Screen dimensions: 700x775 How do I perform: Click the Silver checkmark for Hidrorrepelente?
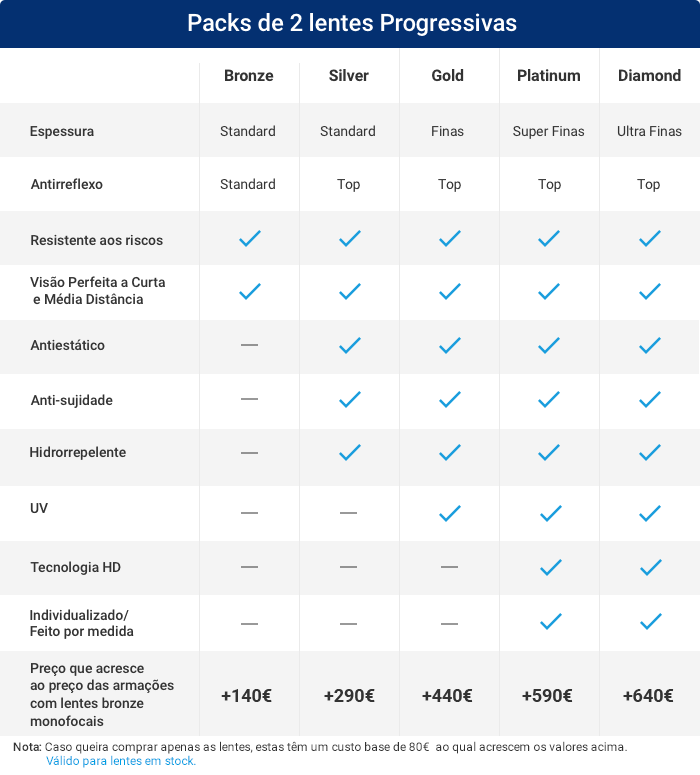click(x=349, y=452)
